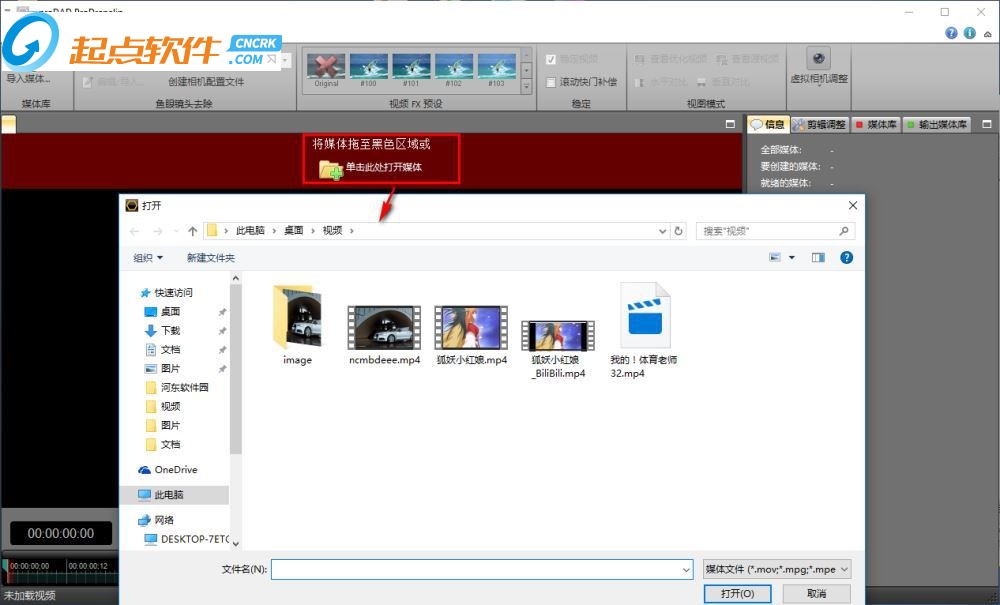
Task: Go up one folder level in Open dialog
Action: (193, 231)
